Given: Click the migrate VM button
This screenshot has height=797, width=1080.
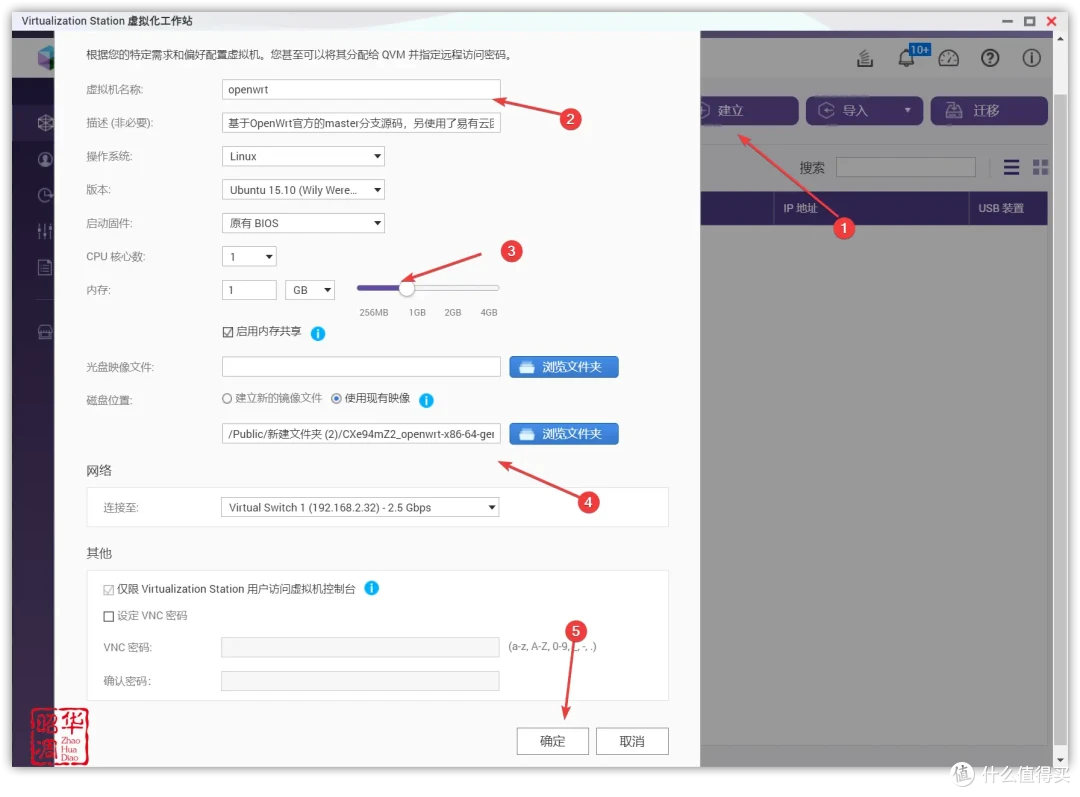Looking at the screenshot, I should click(x=989, y=110).
